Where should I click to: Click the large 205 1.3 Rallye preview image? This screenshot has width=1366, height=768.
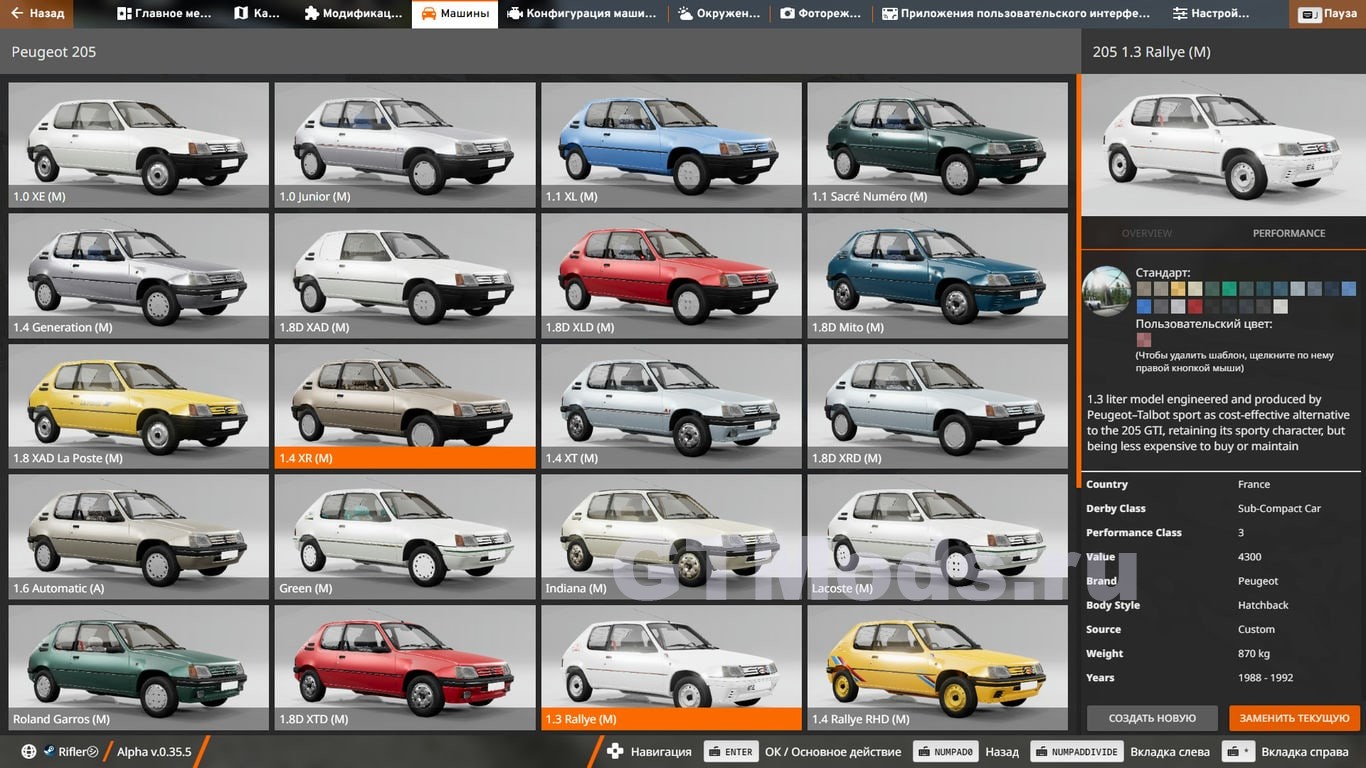(x=1223, y=145)
